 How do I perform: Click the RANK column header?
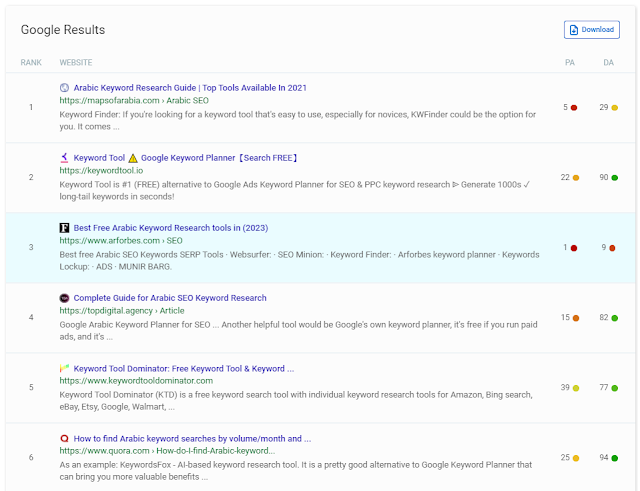[x=31, y=62]
